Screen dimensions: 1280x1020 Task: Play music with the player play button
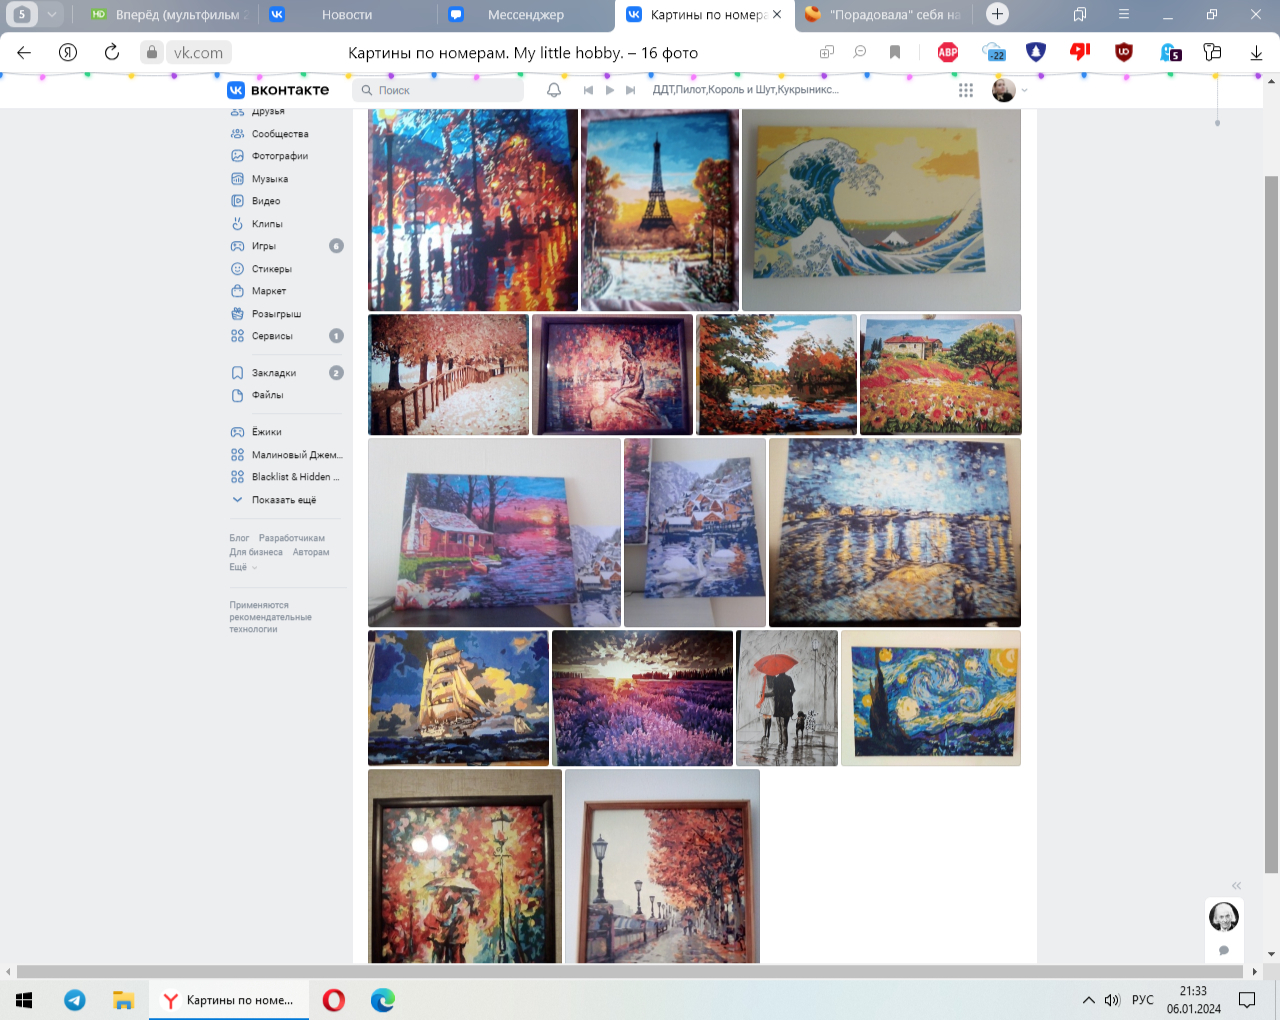[x=610, y=90]
